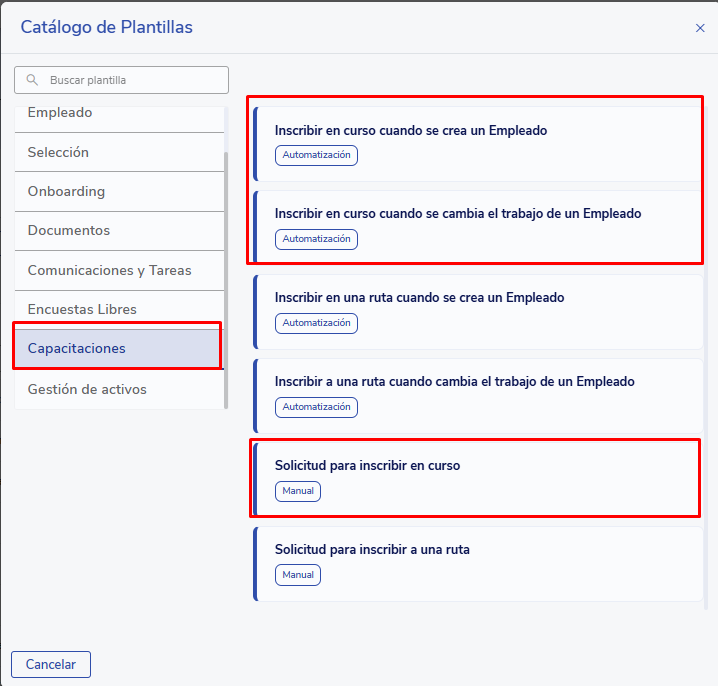Click the Cancelar button

click(x=51, y=664)
